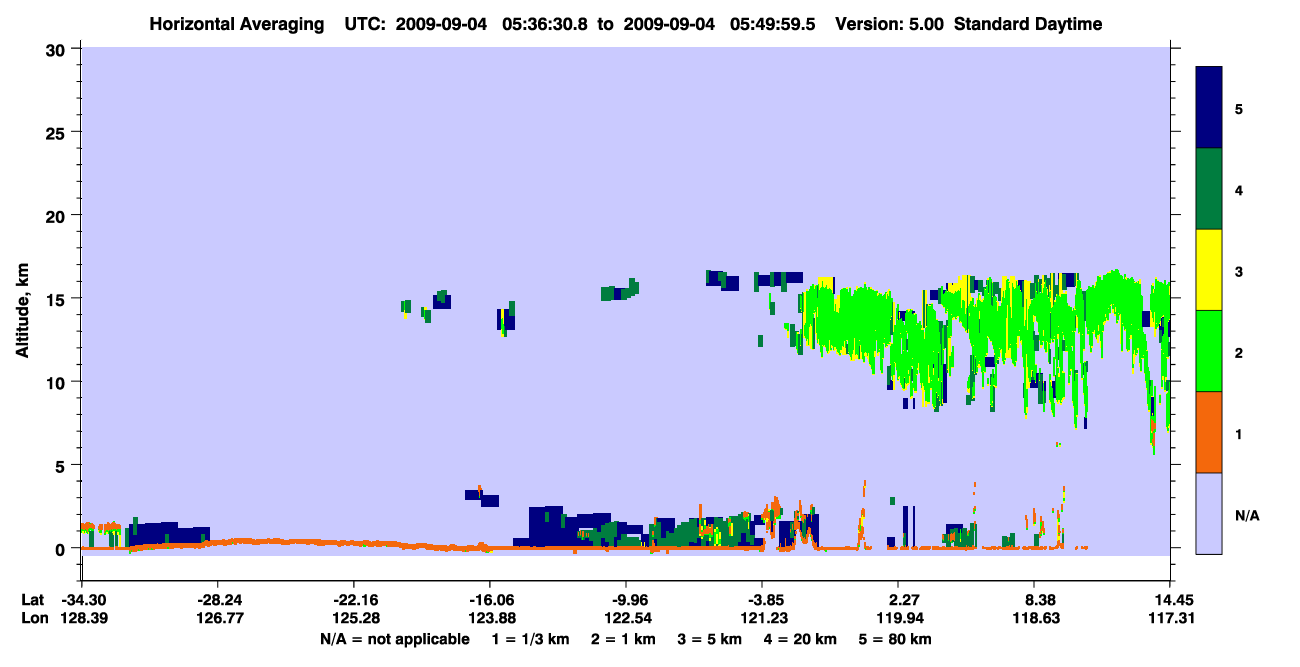
Task: Click legend text '4 = 20 km'
Action: click(x=800, y=639)
